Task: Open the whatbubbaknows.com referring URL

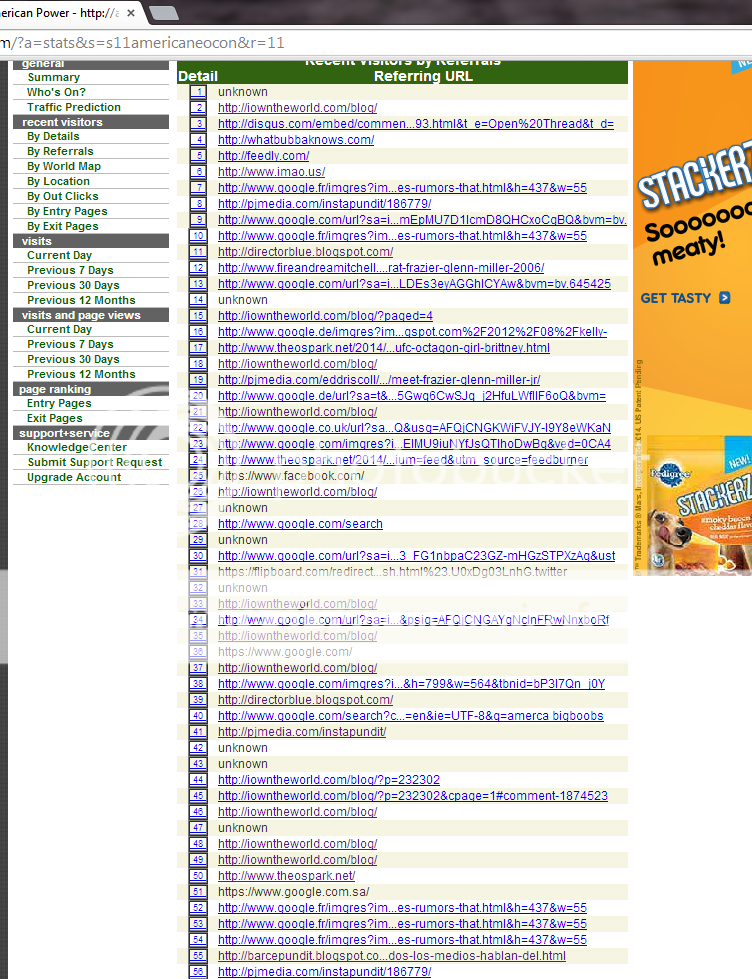Action: [296, 140]
